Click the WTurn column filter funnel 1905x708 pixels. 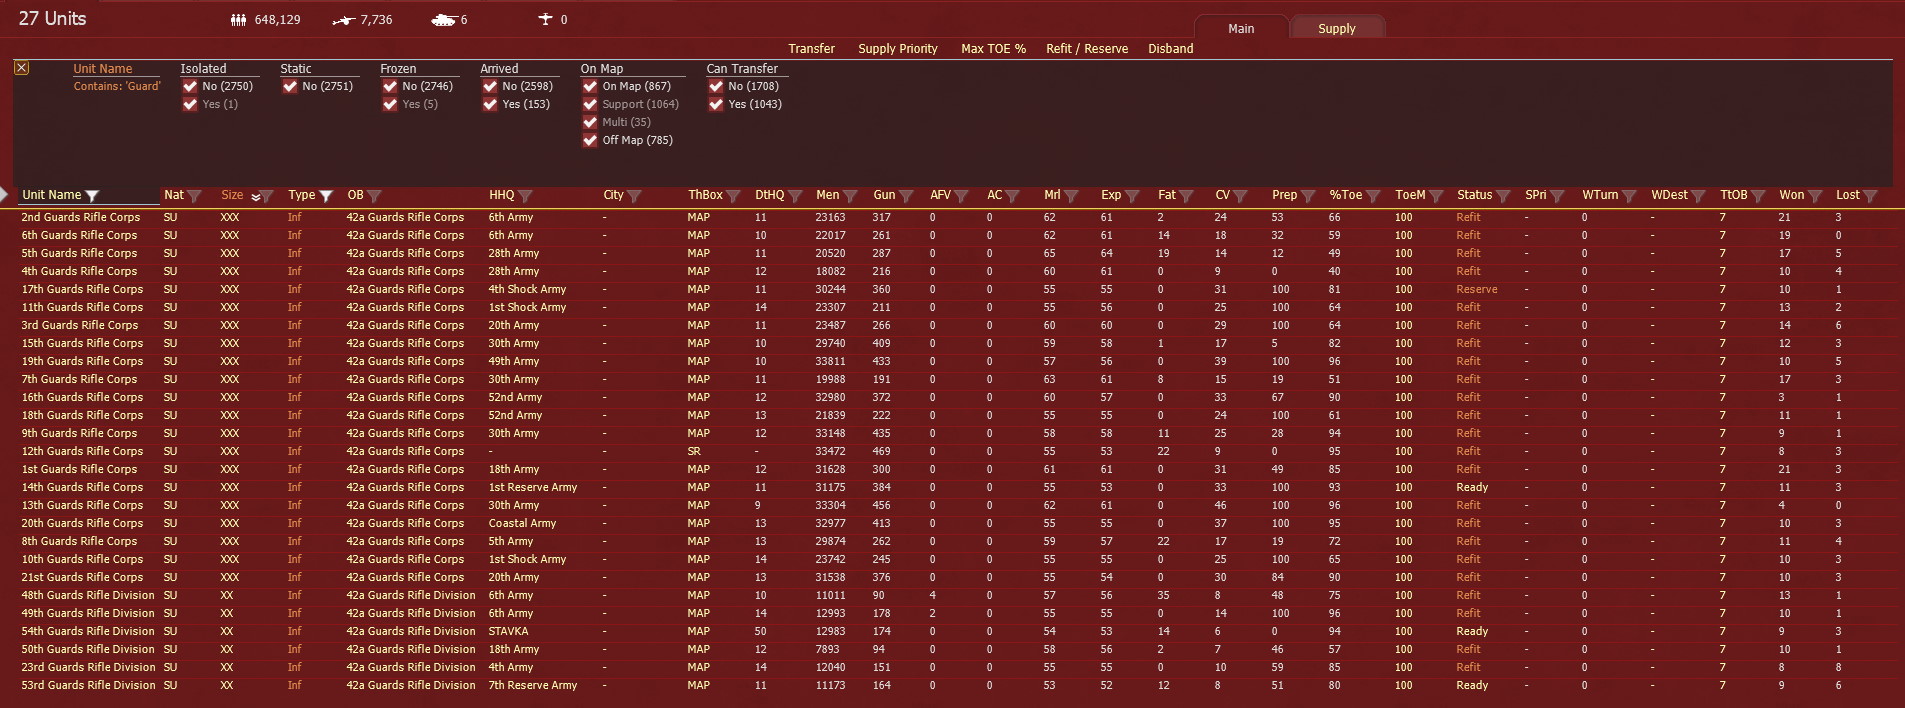[x=1630, y=196]
